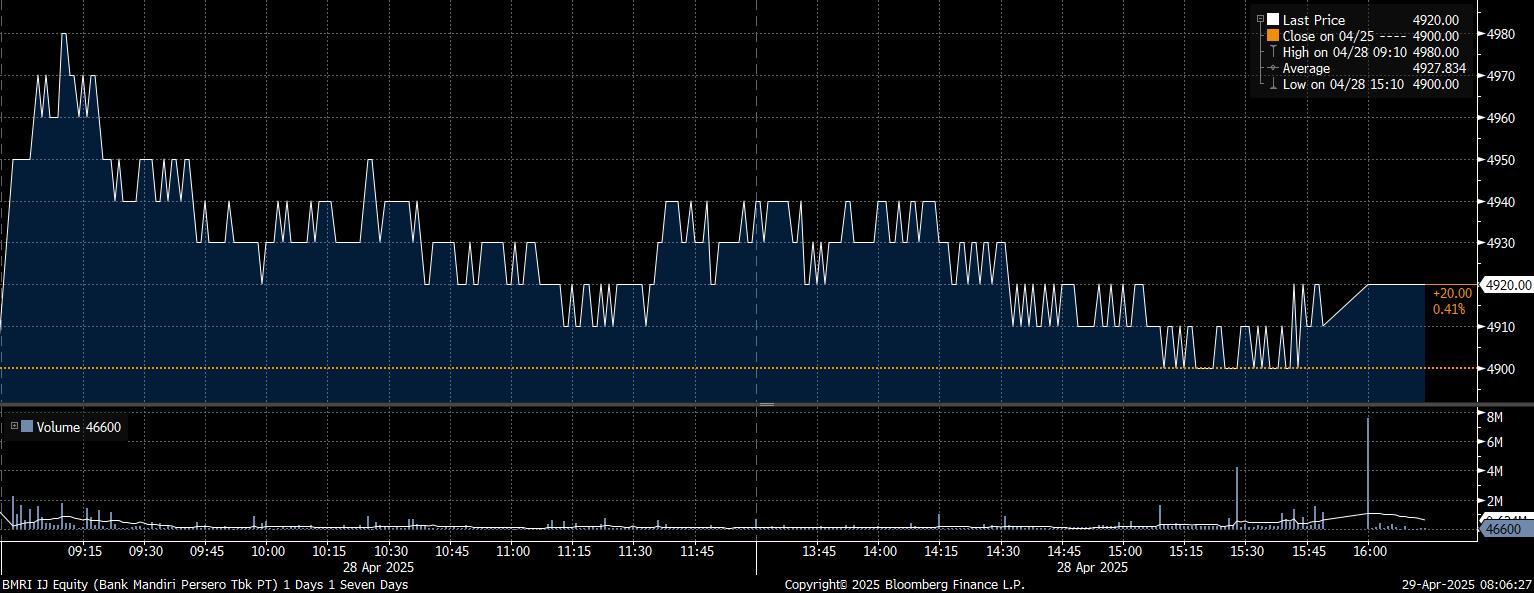Select the High marker icon in legend

[1273, 52]
